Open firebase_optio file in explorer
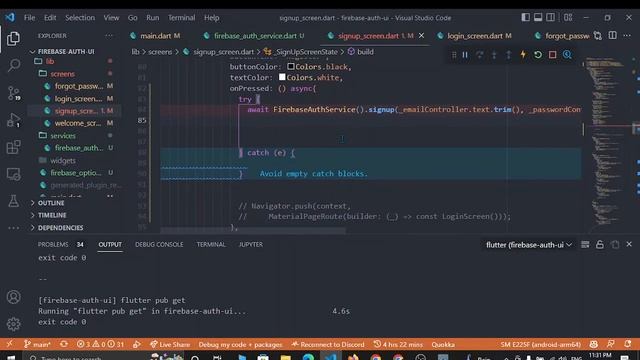 (x=76, y=173)
